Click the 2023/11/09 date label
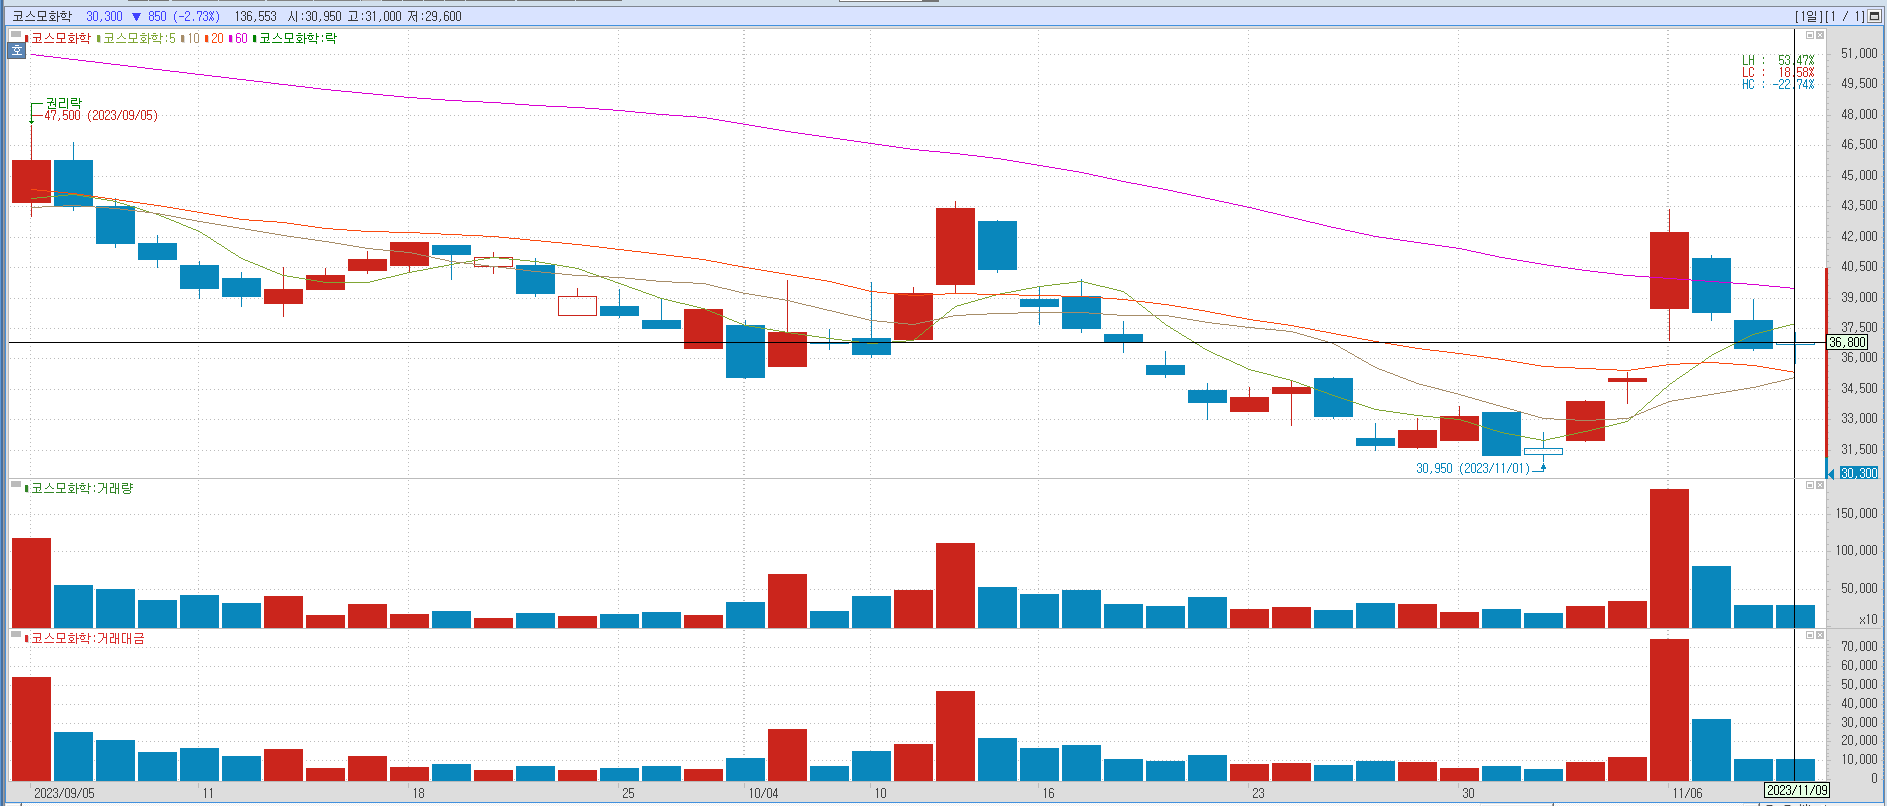The image size is (1887, 806). [x=1796, y=790]
